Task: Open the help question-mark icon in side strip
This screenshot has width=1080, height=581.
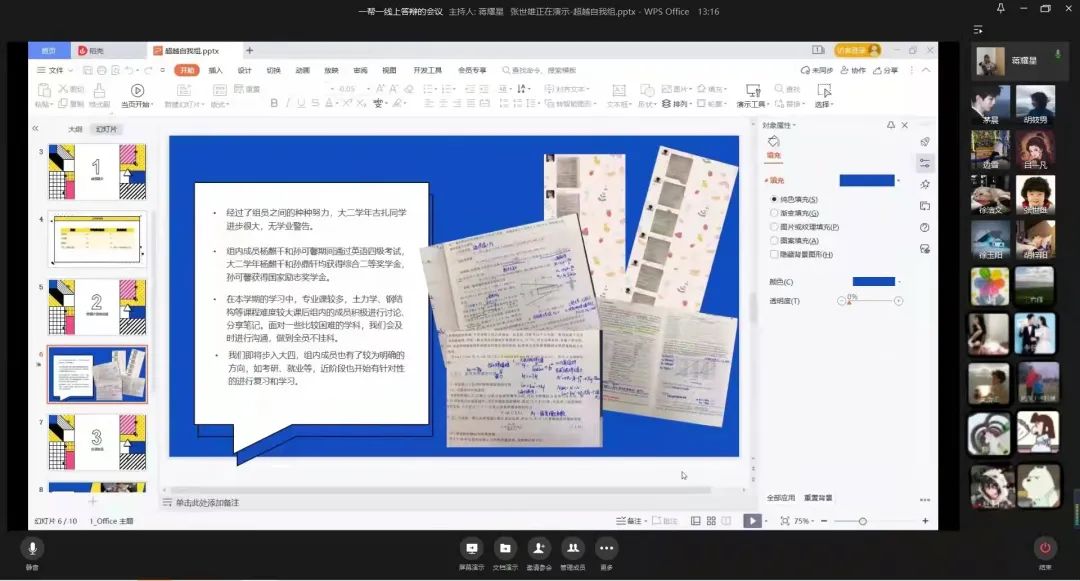Action: (924, 227)
